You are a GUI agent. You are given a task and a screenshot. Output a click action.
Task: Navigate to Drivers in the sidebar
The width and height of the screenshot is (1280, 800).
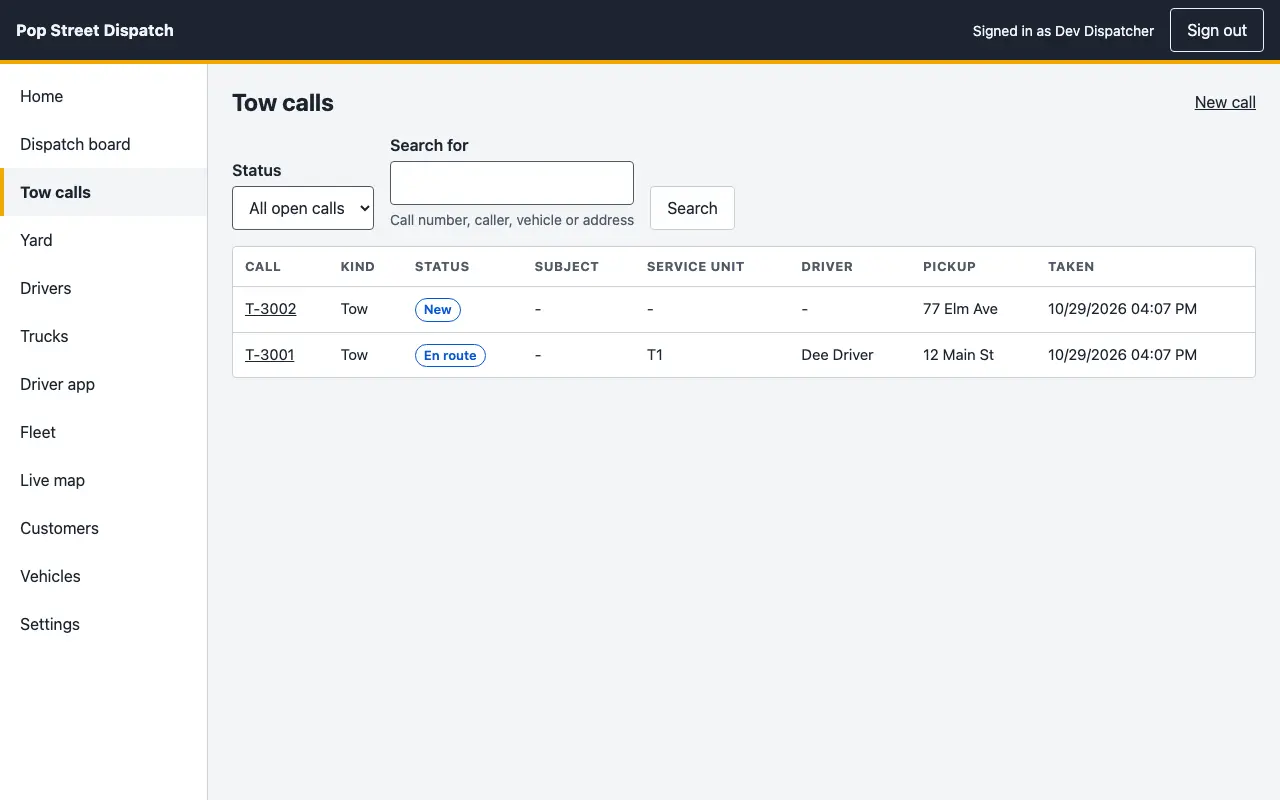(104, 288)
